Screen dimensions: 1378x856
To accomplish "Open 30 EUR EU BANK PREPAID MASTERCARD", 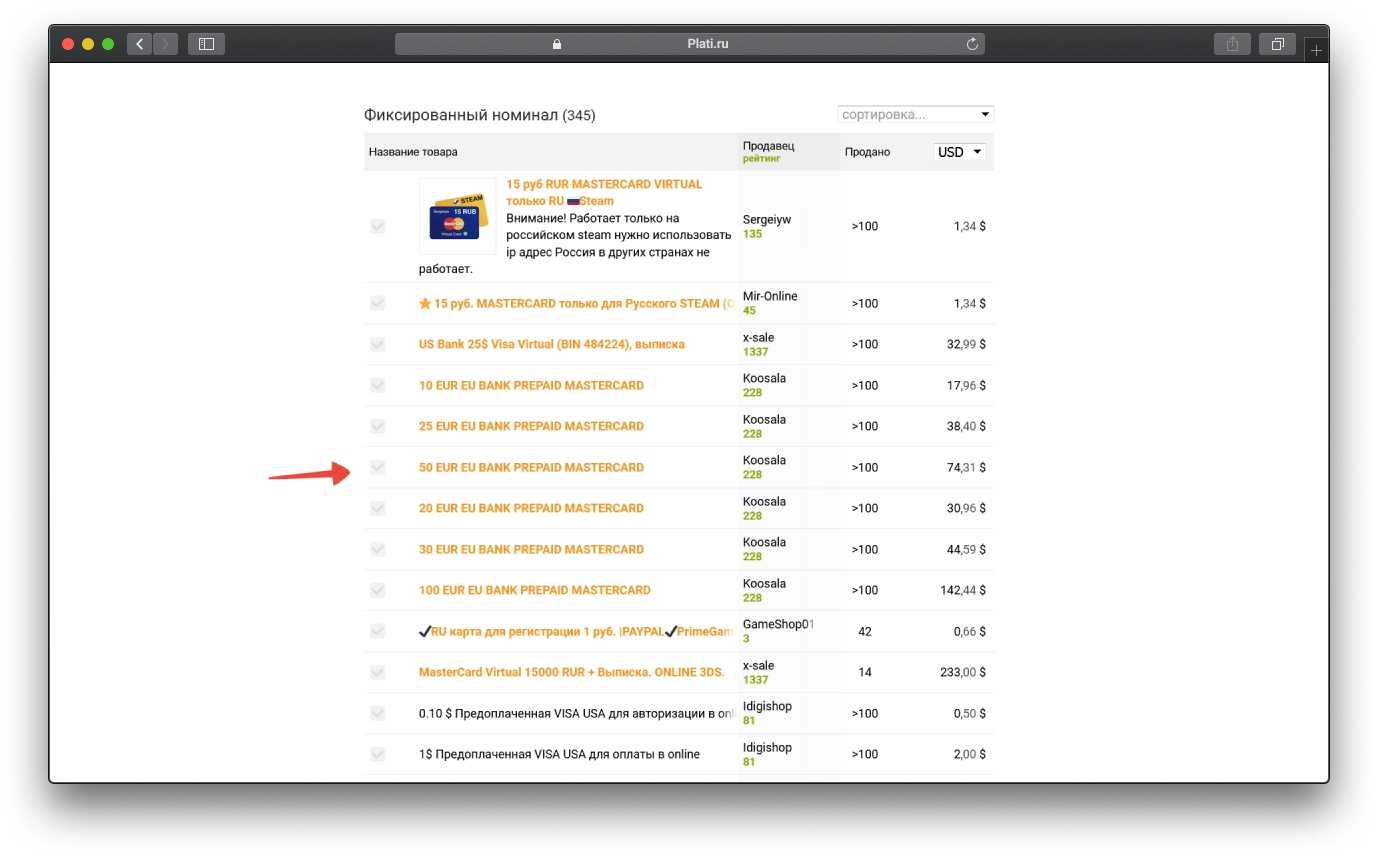I will pos(531,549).
